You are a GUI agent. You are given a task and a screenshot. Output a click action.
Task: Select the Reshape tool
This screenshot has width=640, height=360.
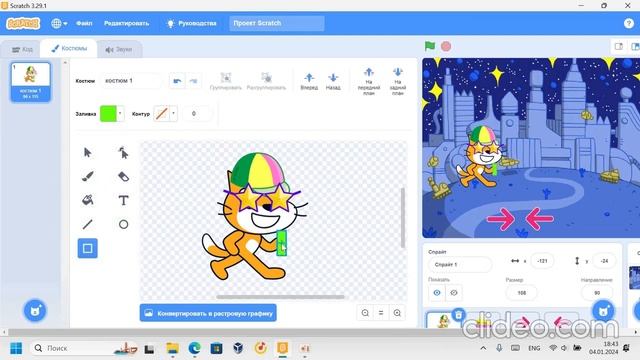tap(123, 153)
